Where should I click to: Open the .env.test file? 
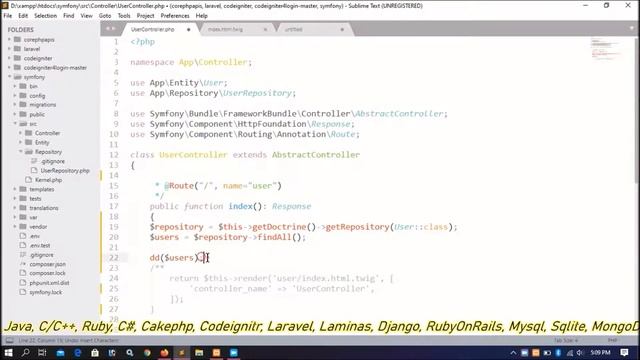40,245
